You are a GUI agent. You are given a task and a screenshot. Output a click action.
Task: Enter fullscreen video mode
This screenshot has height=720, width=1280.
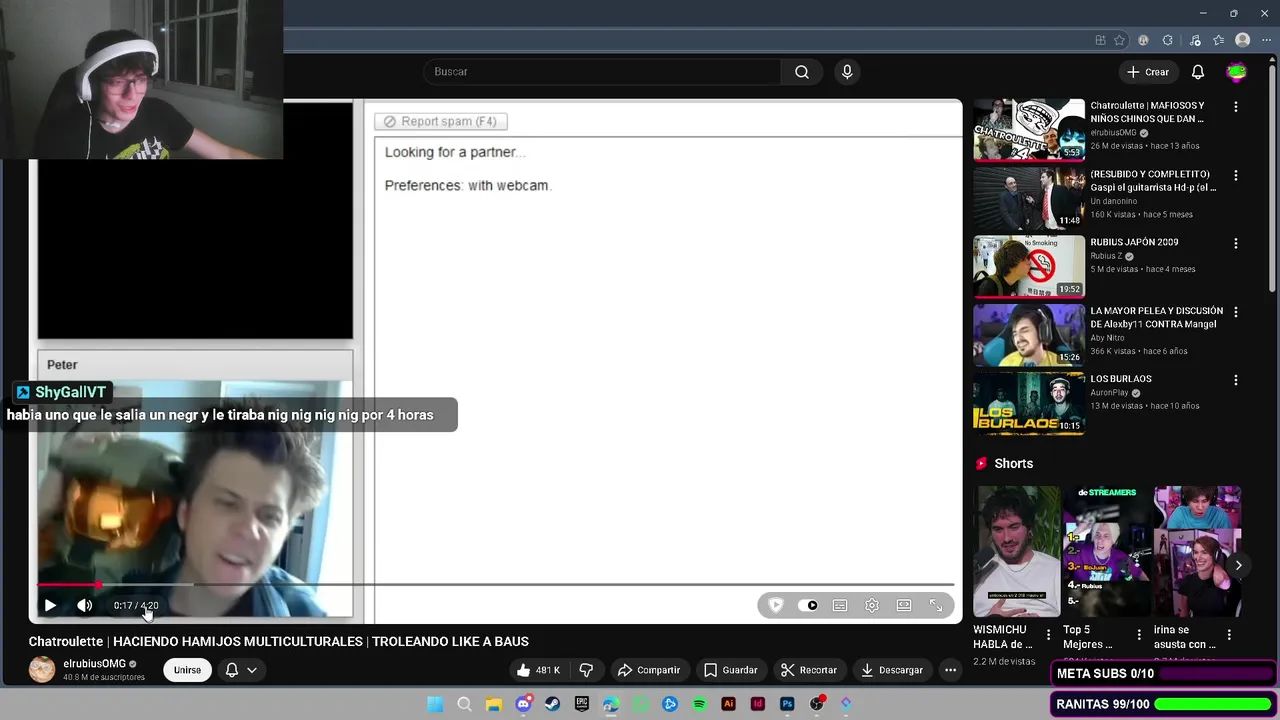click(936, 605)
